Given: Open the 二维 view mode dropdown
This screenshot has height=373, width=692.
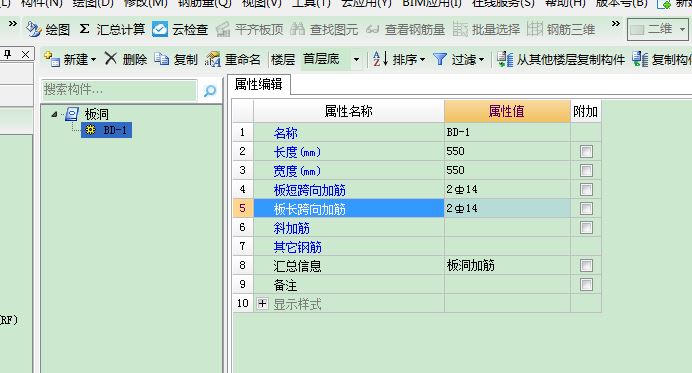Looking at the screenshot, I should pos(682,30).
